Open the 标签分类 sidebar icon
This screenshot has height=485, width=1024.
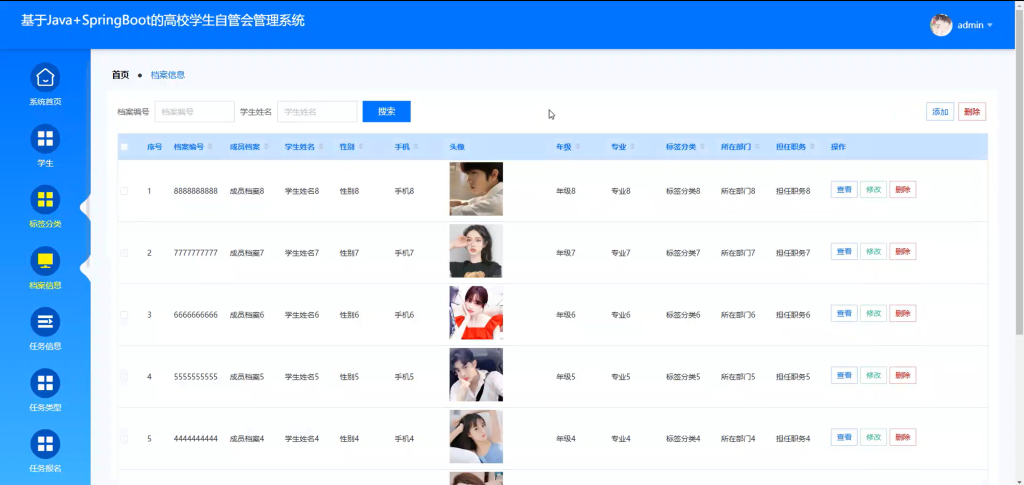[45, 200]
